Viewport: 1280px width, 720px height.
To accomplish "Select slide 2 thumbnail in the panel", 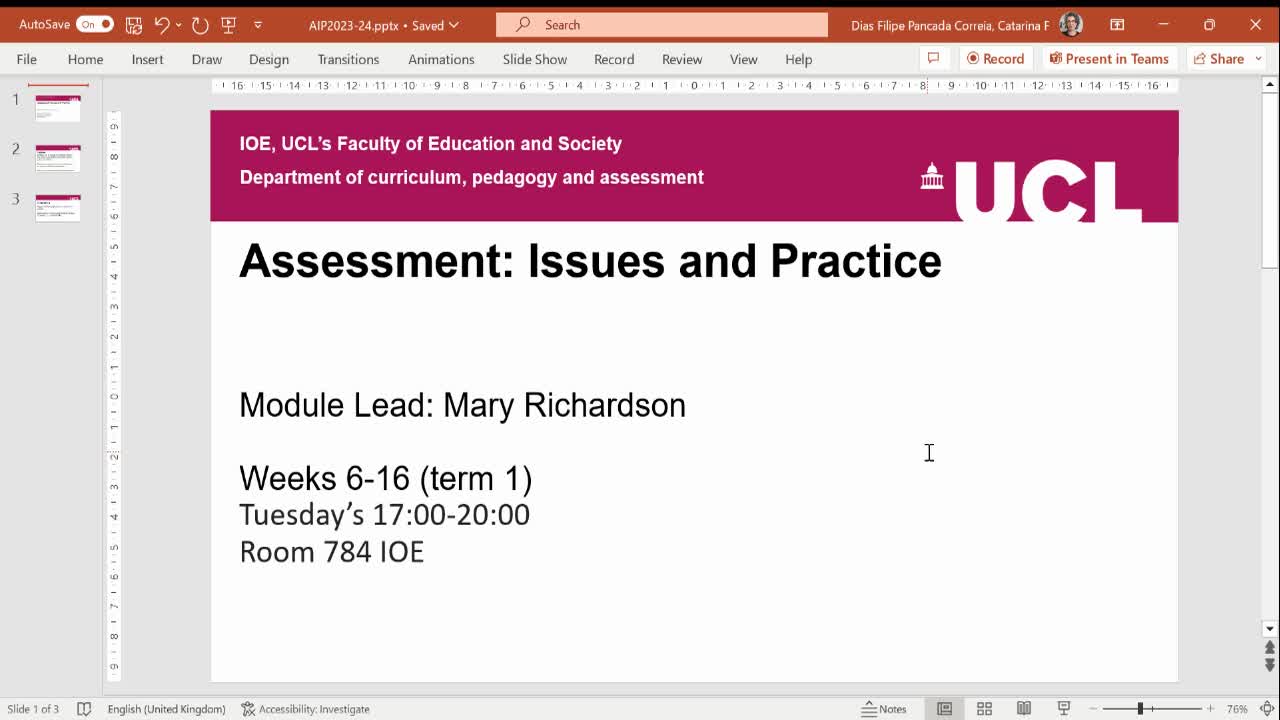I will 57,157.
